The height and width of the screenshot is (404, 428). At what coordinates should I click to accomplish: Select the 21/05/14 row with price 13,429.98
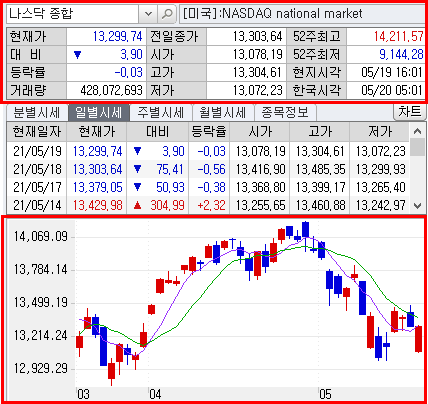click(x=208, y=205)
